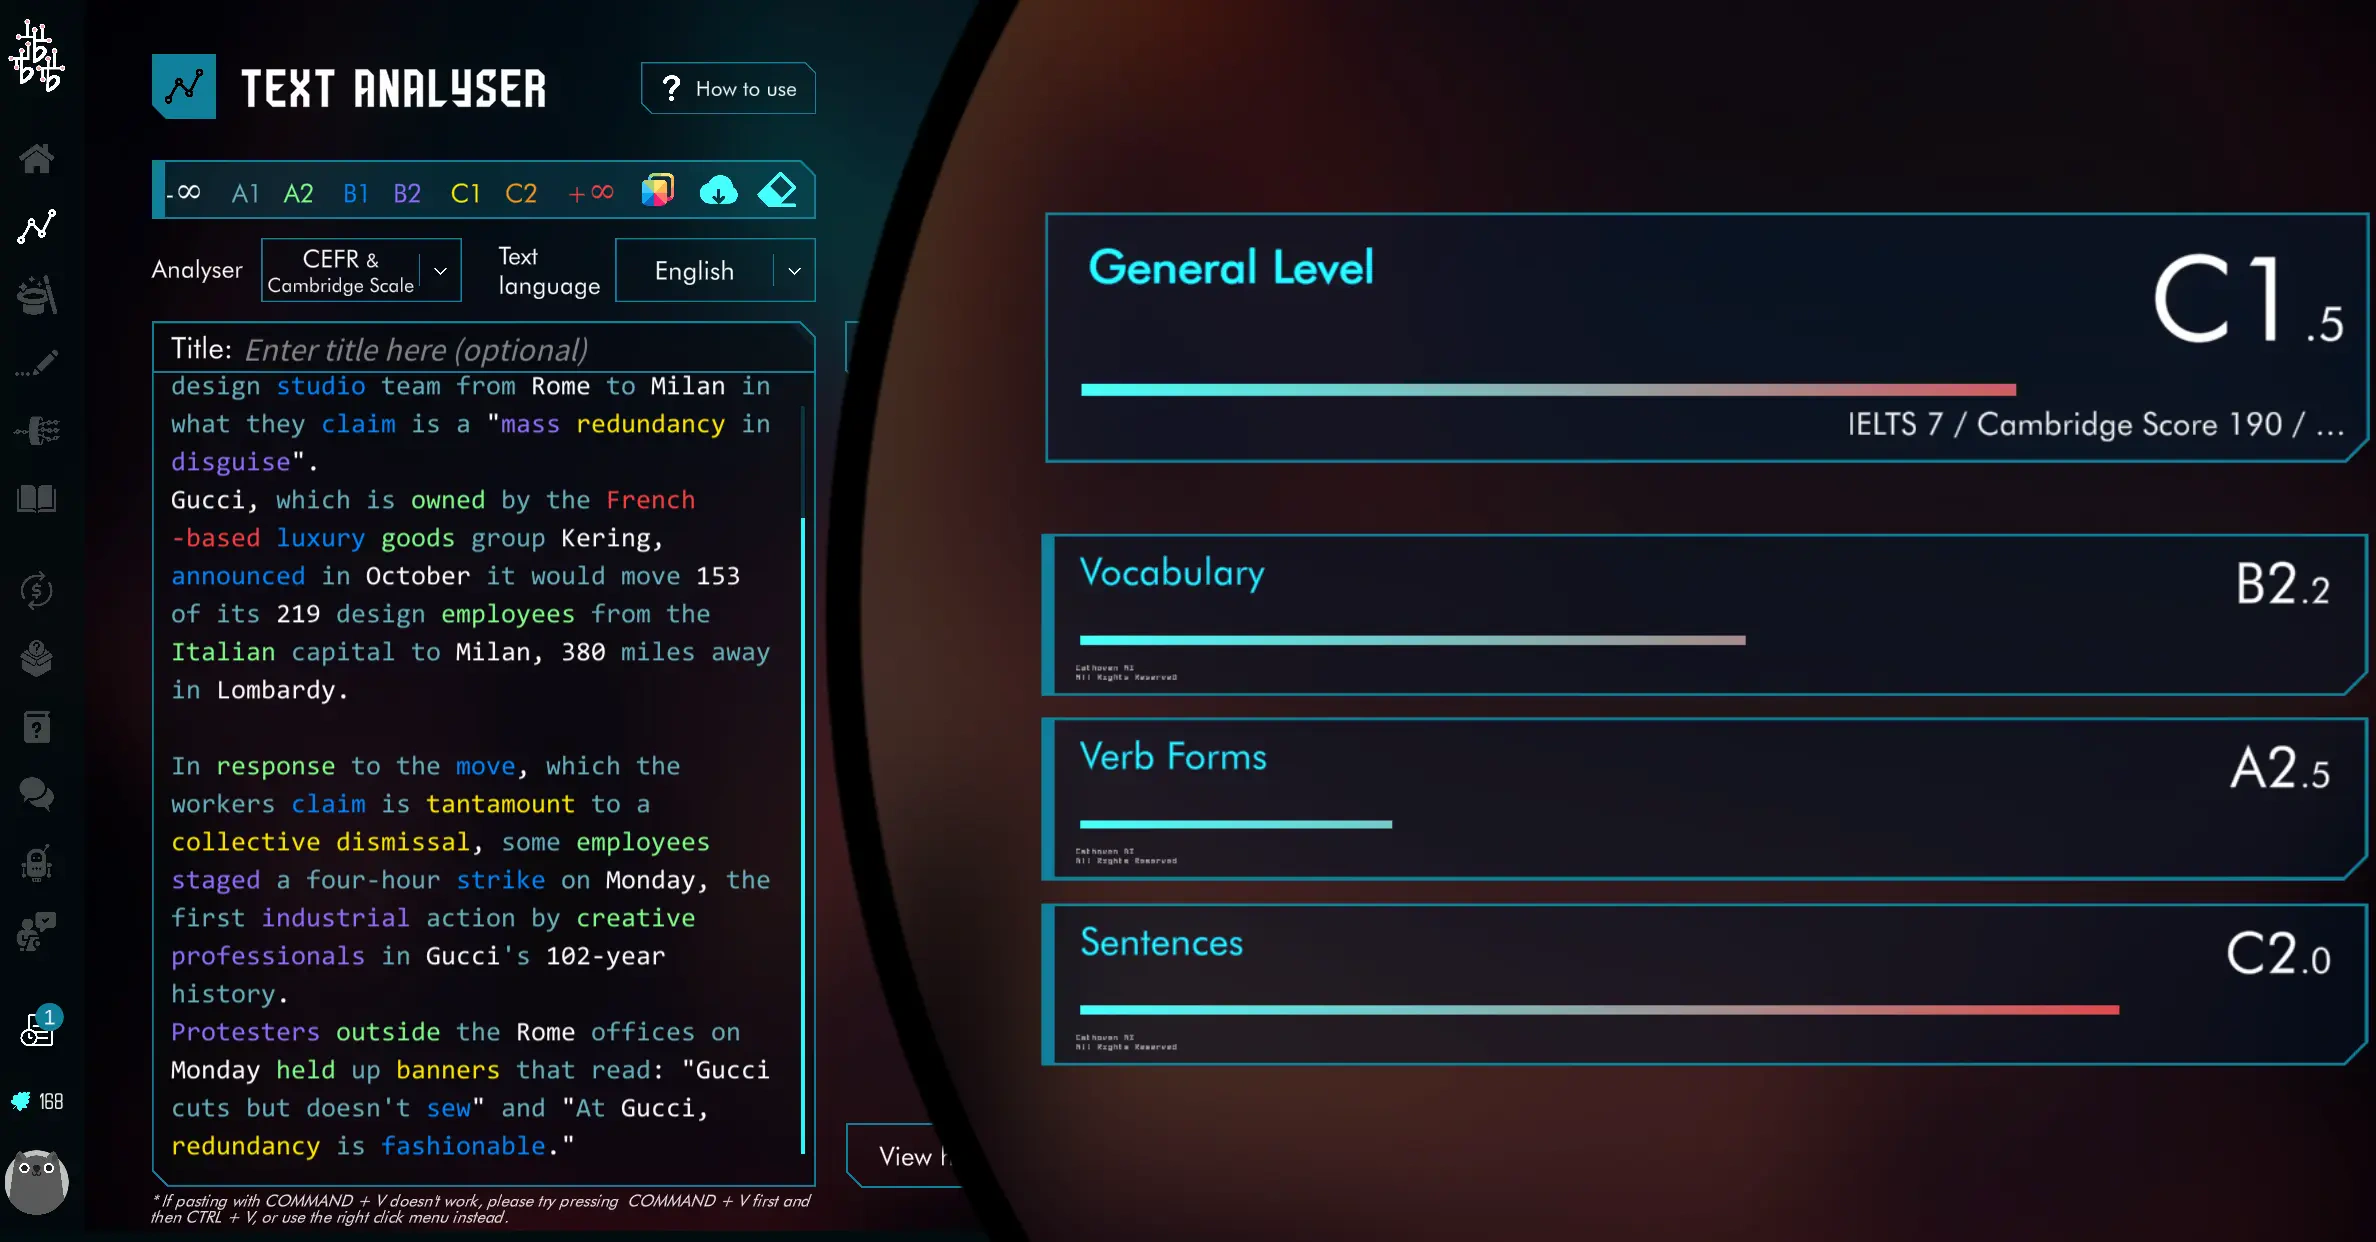
Task: Click the View More button at bottom
Action: [910, 1156]
